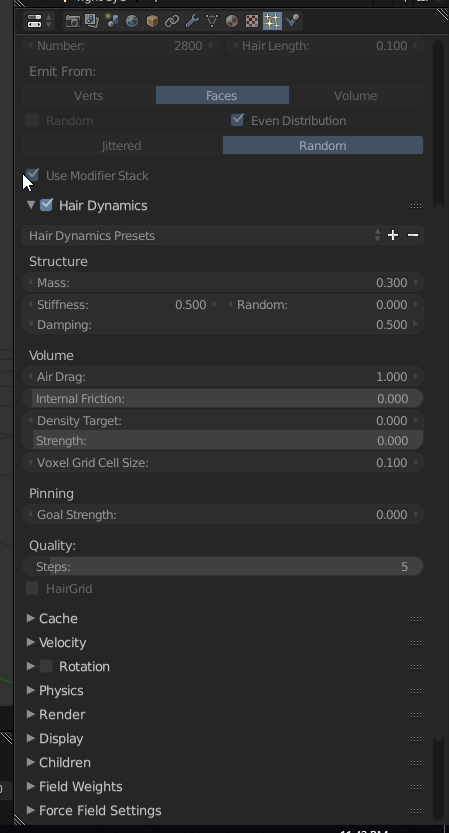Enable the HairGrid checkbox
449x833 pixels.
32,588
